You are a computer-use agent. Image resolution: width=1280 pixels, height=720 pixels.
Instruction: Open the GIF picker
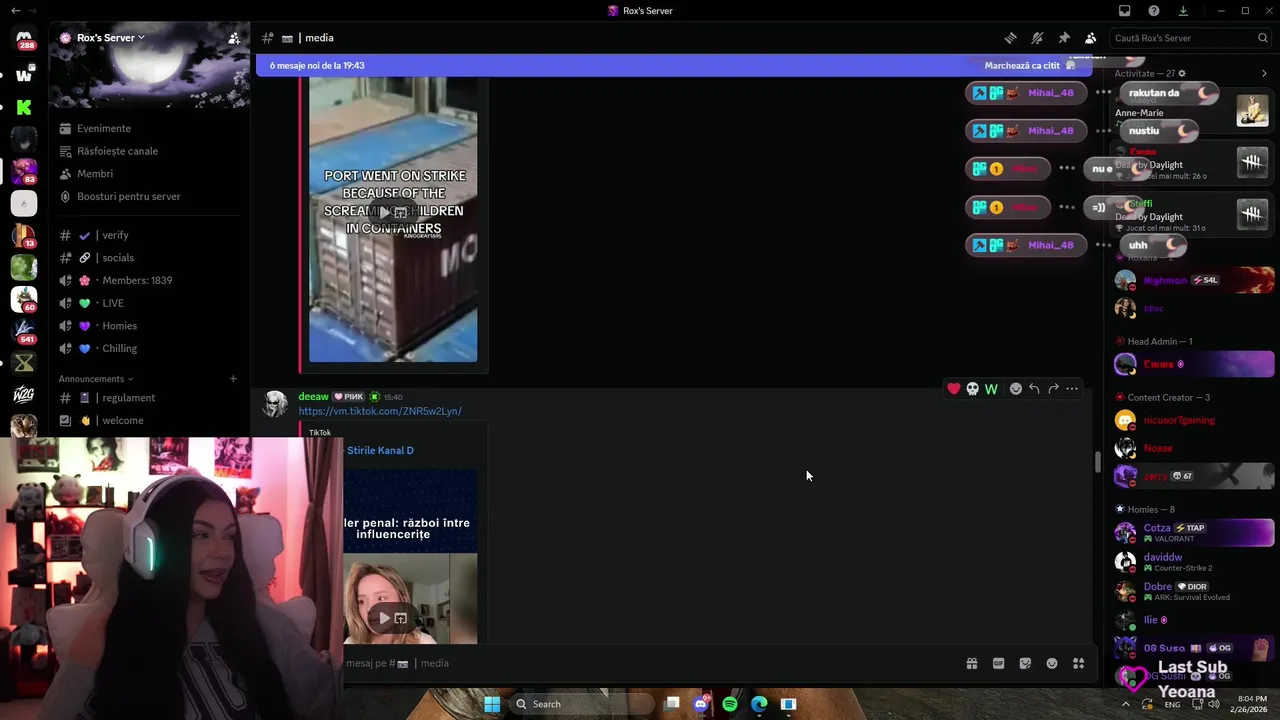[x=998, y=663]
